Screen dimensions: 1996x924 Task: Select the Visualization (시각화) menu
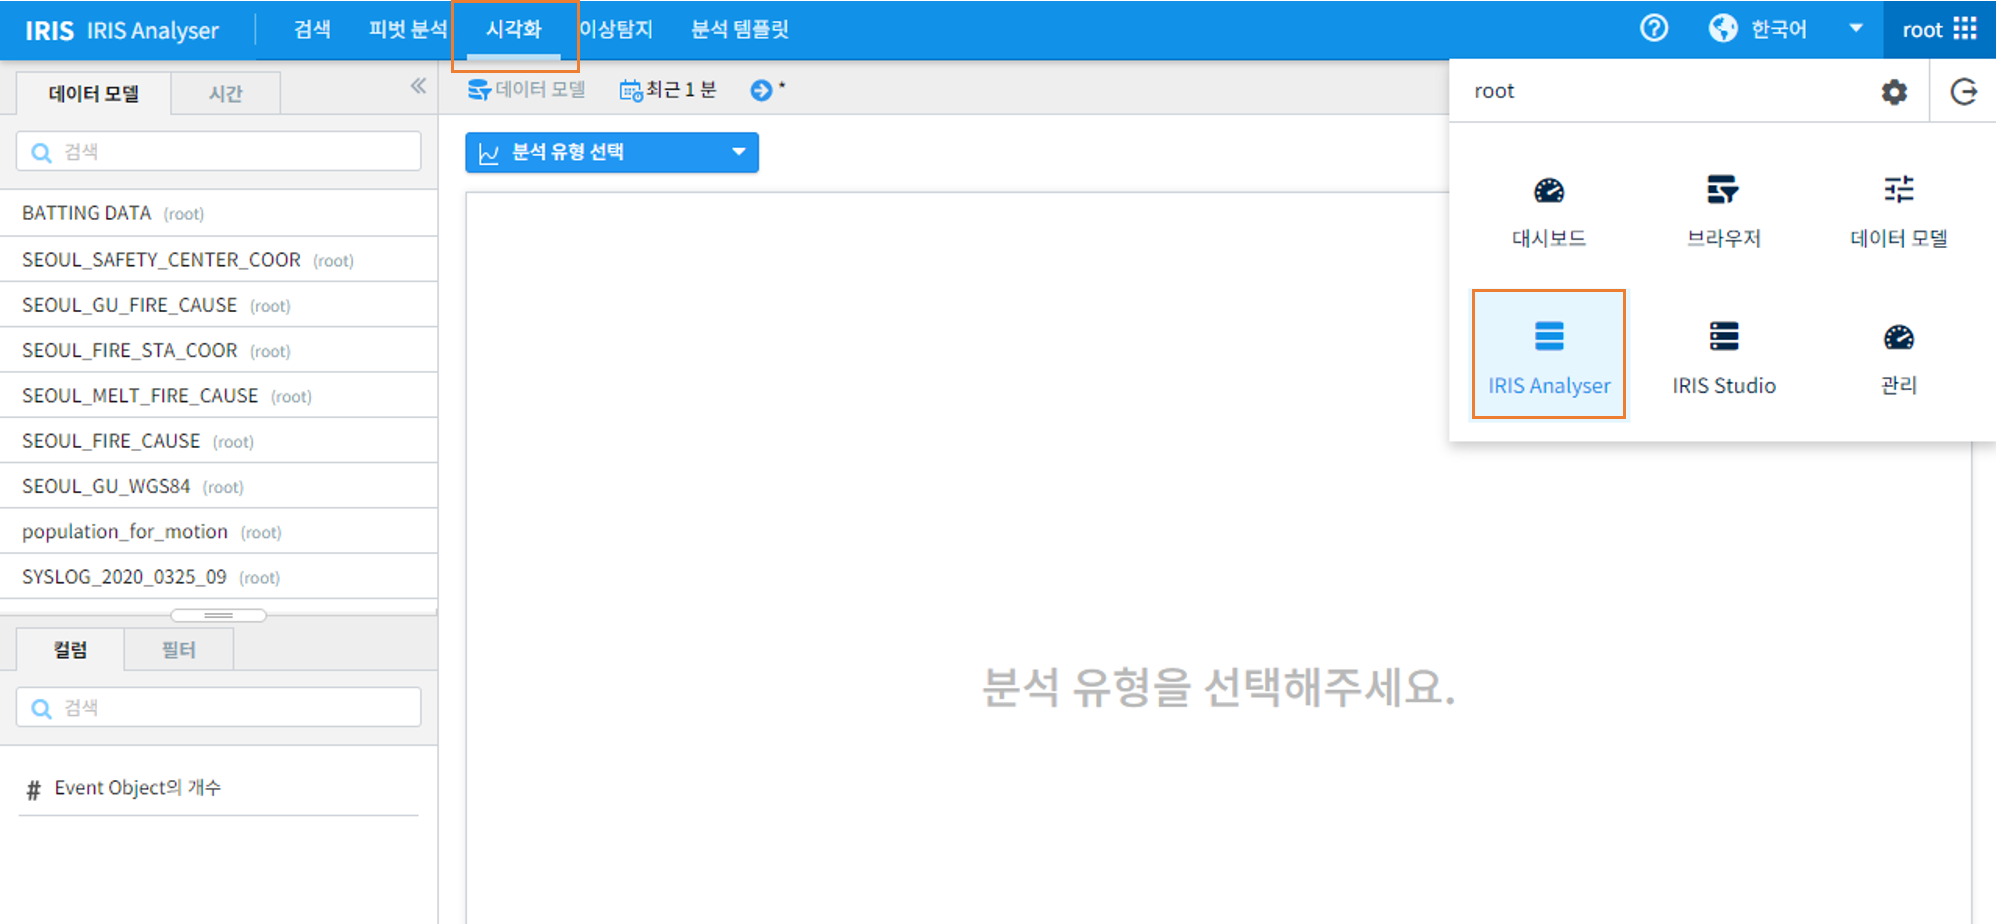point(514,29)
